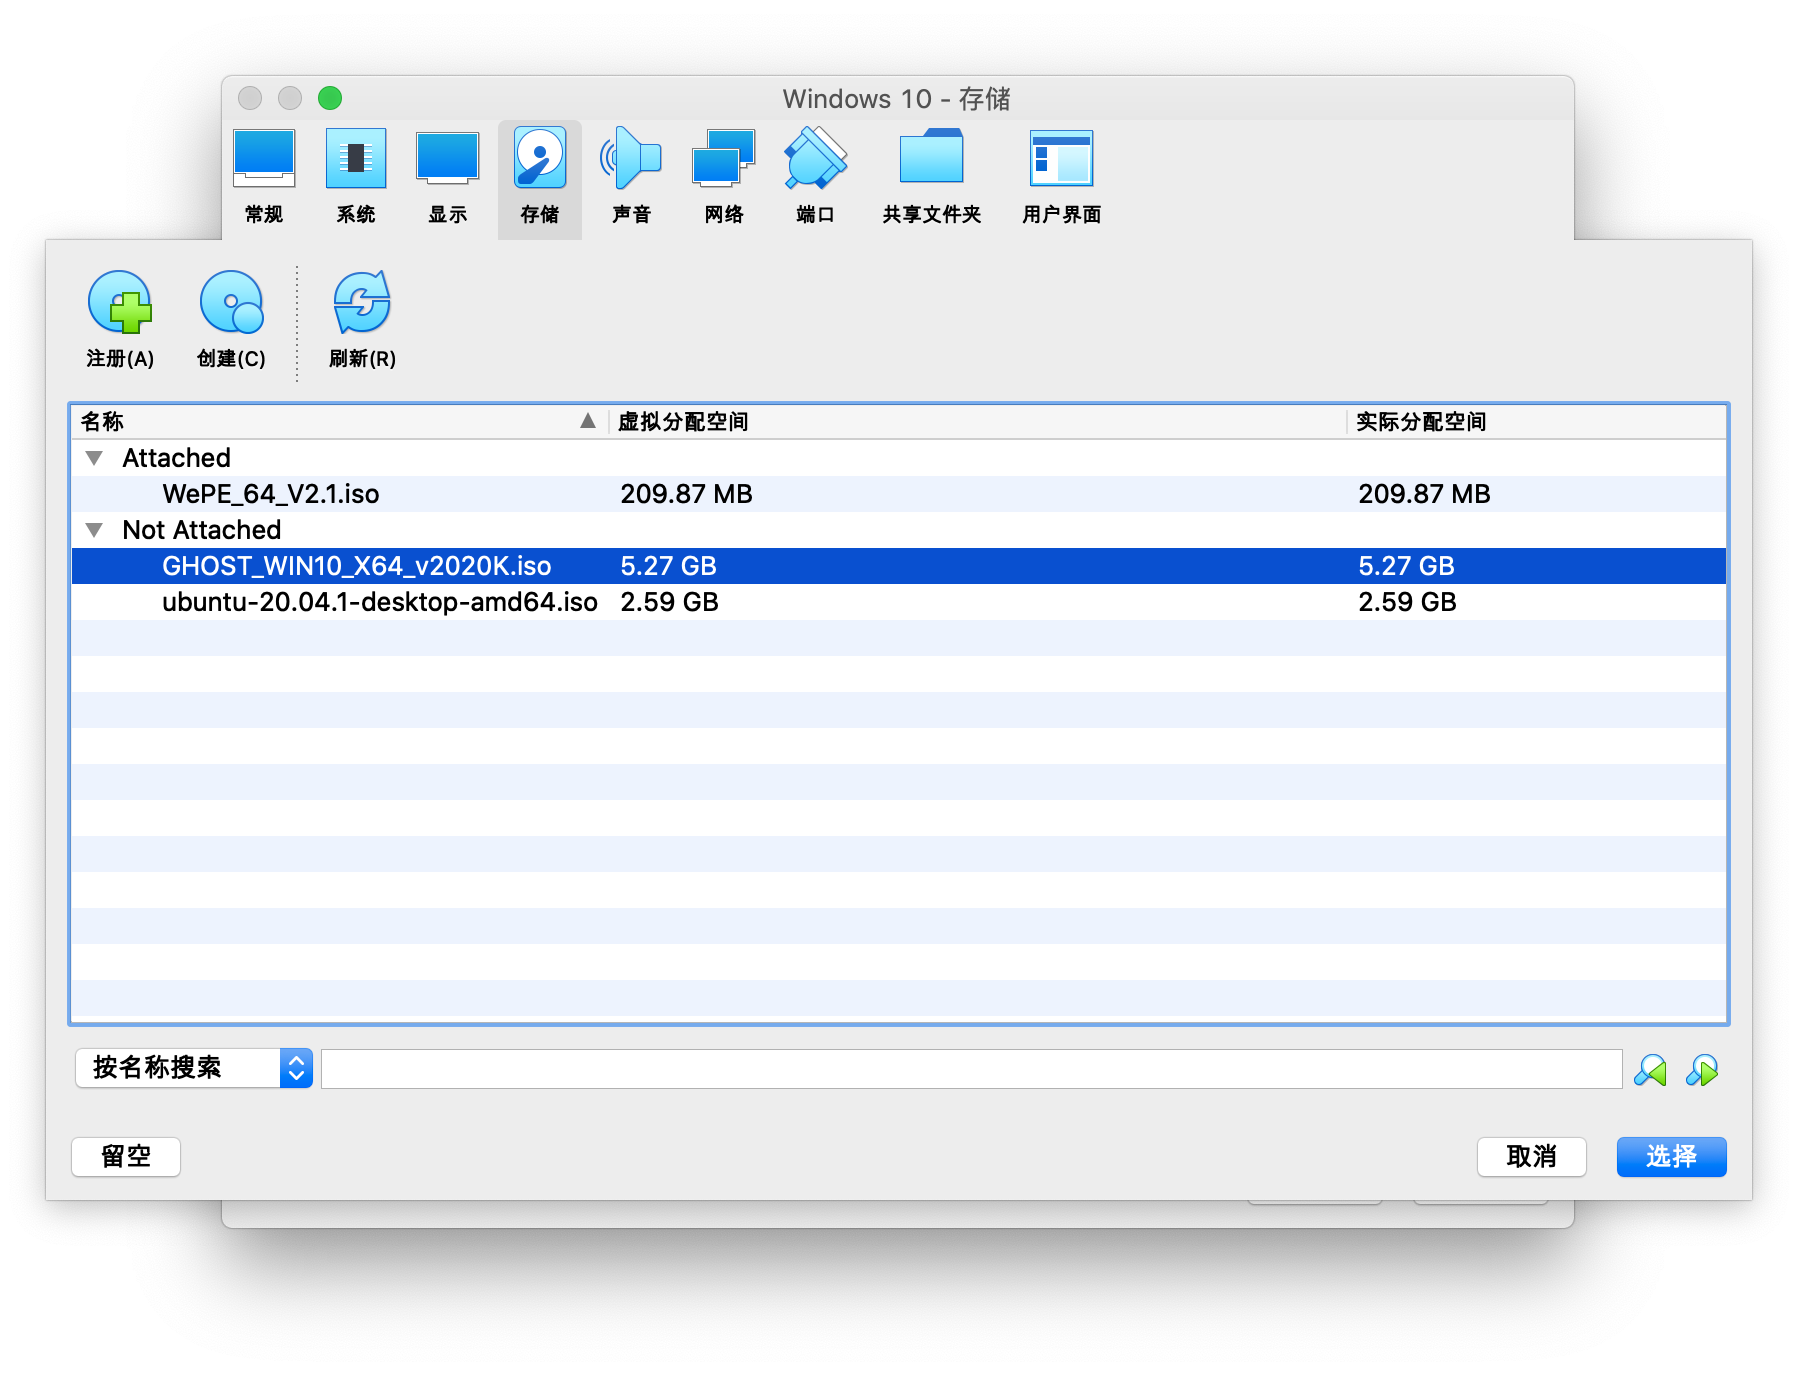
Task: Open the System (系统) settings icon
Action: [x=356, y=160]
